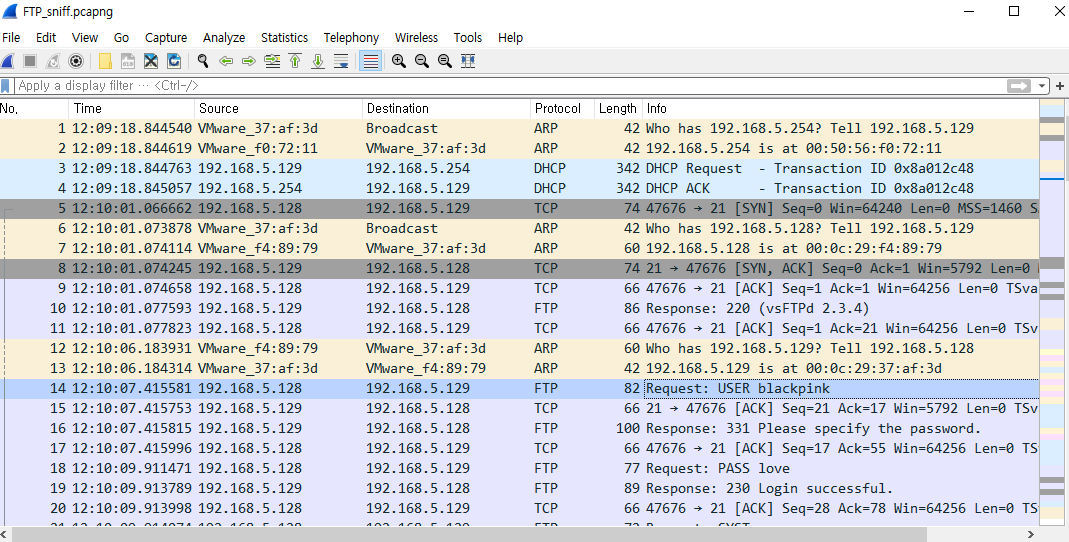Screen dimensions: 1069x542
Task: Open the display filter history dropdown
Action: 1042,86
